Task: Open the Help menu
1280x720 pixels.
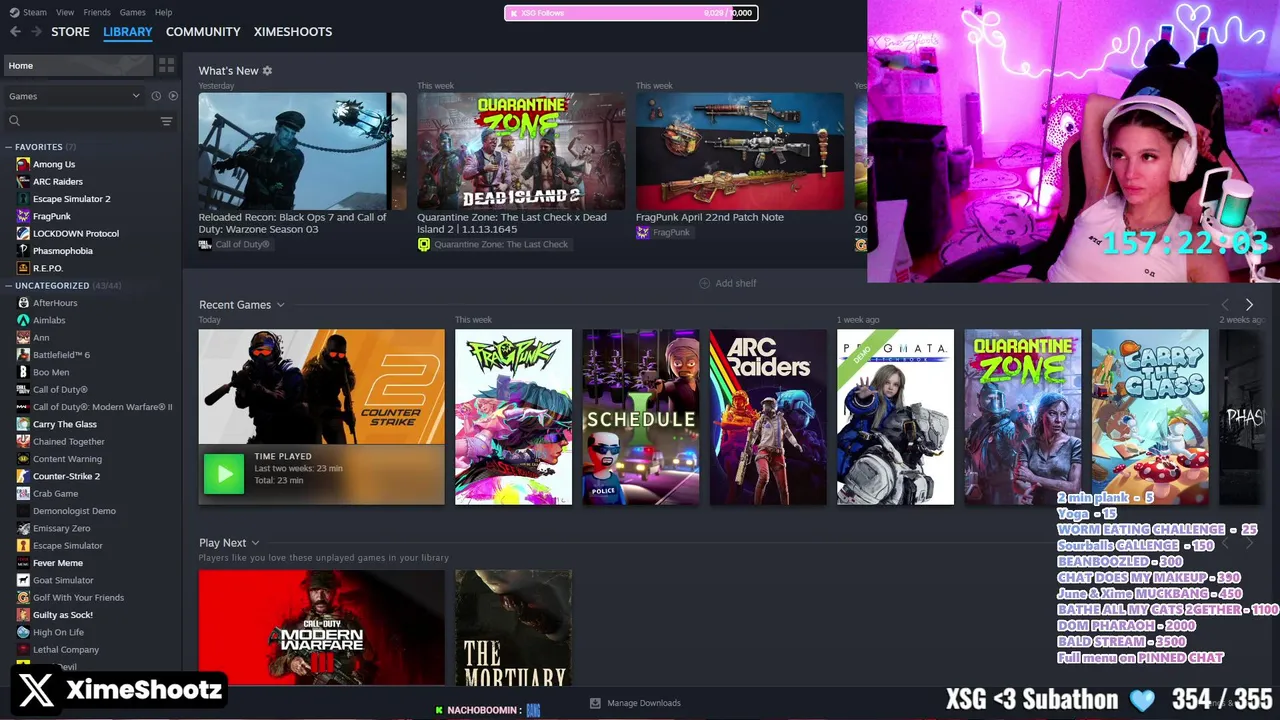Action: pyautogui.click(x=163, y=12)
